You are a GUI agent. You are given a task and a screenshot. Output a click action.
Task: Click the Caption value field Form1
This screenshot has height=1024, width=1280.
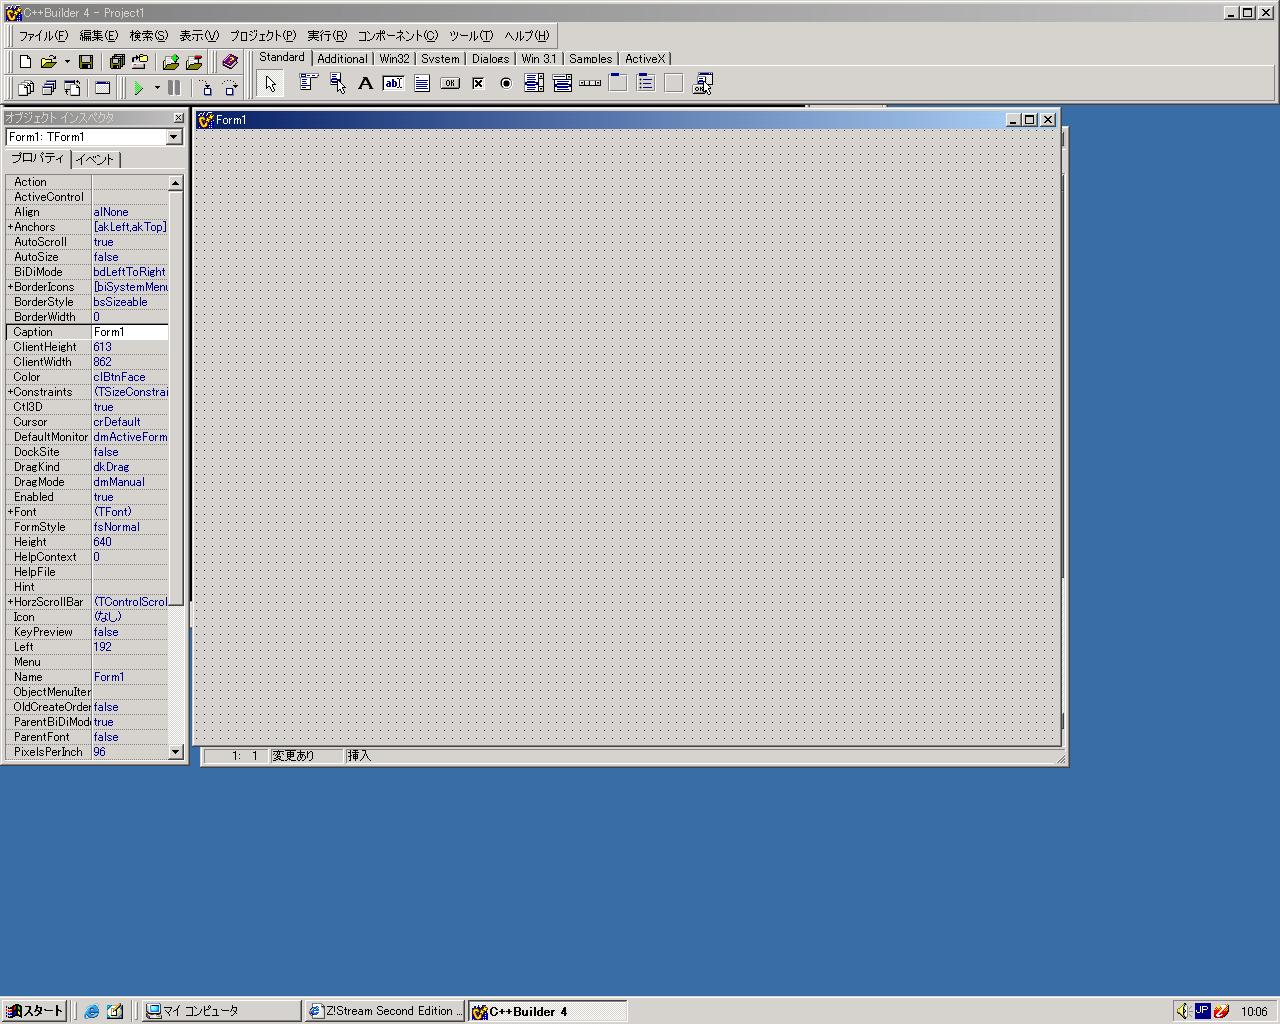130,332
